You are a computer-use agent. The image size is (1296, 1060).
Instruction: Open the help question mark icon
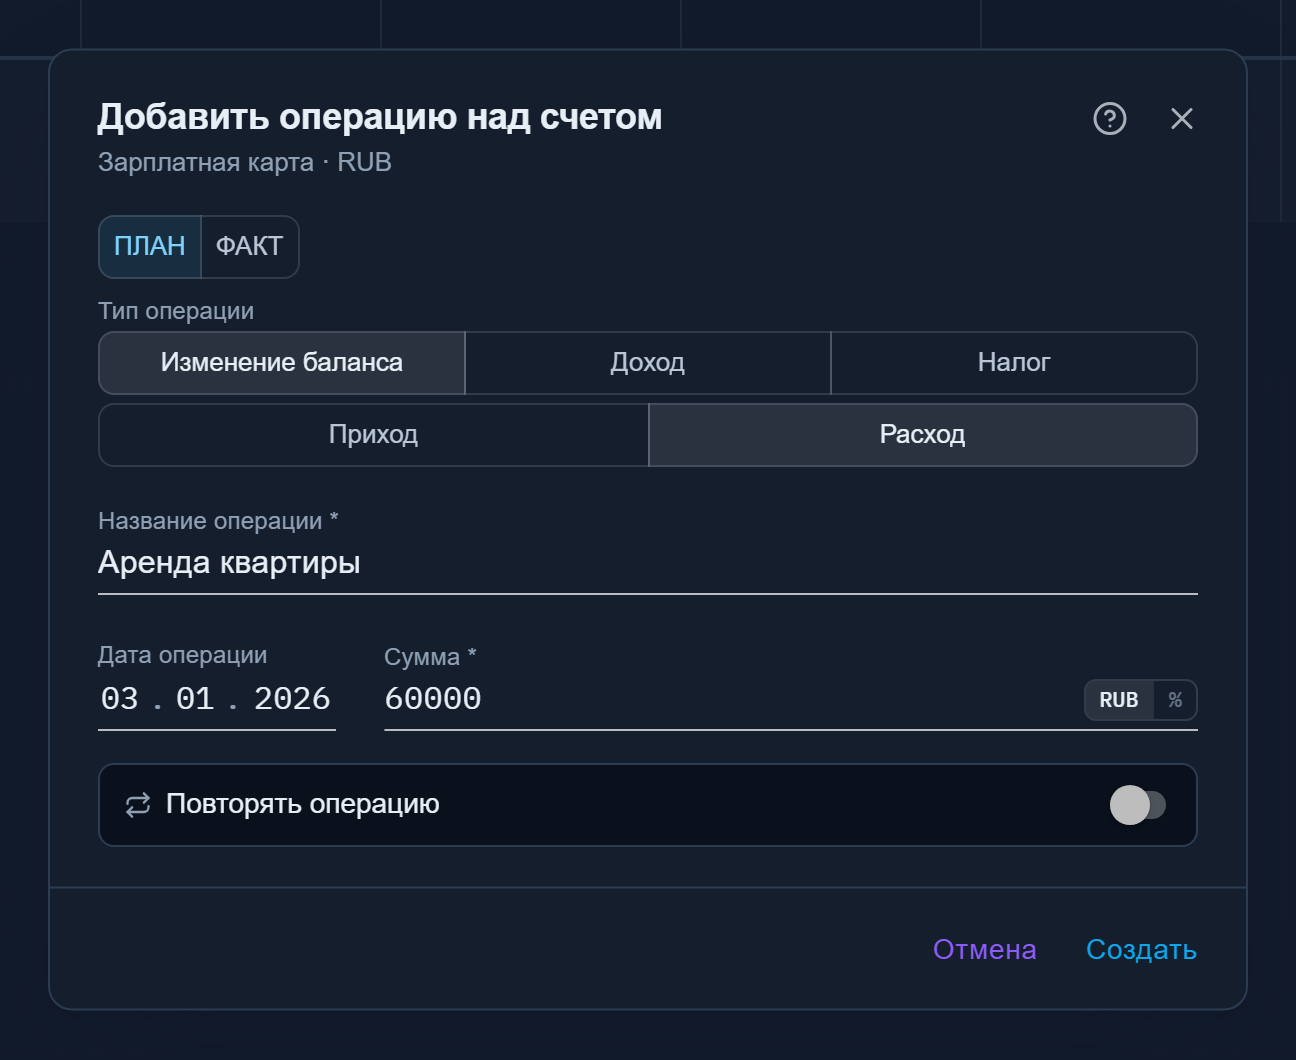pyautogui.click(x=1110, y=119)
